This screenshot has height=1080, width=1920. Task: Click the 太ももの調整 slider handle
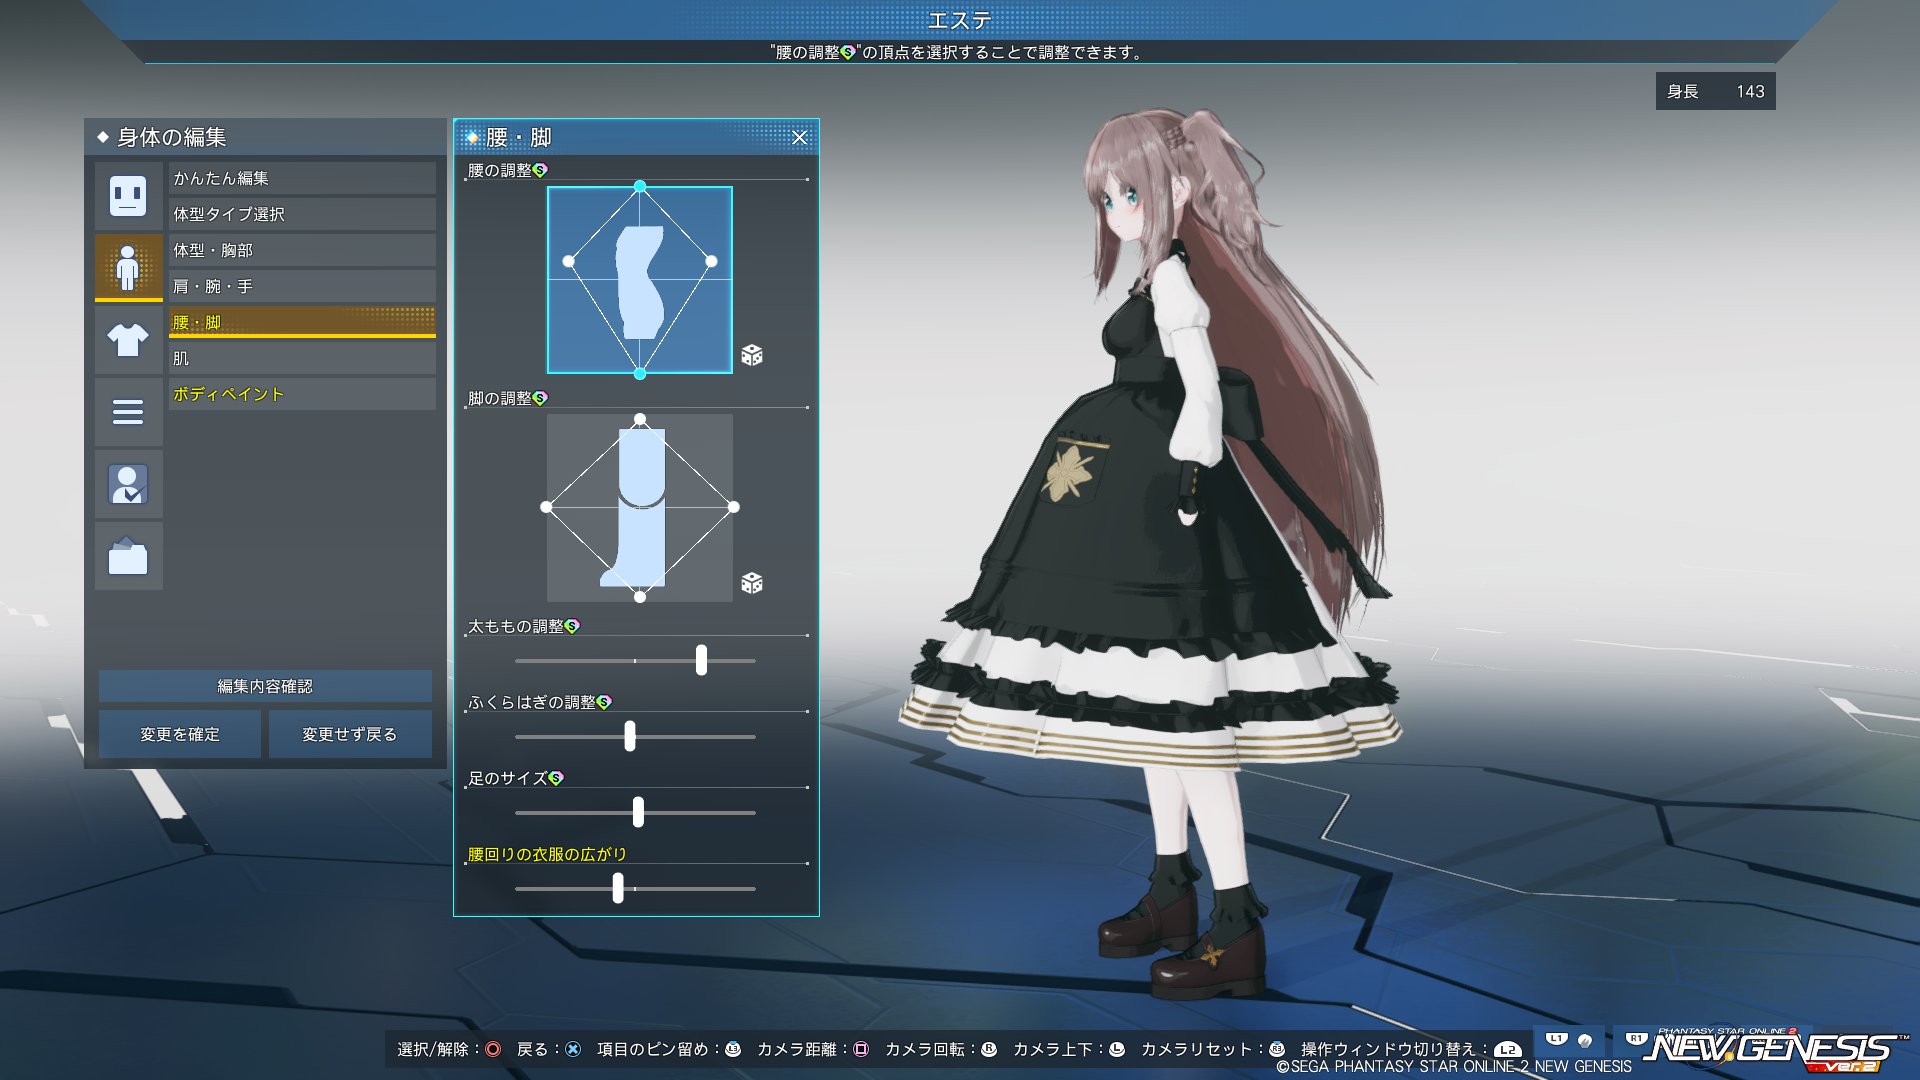[x=701, y=660]
